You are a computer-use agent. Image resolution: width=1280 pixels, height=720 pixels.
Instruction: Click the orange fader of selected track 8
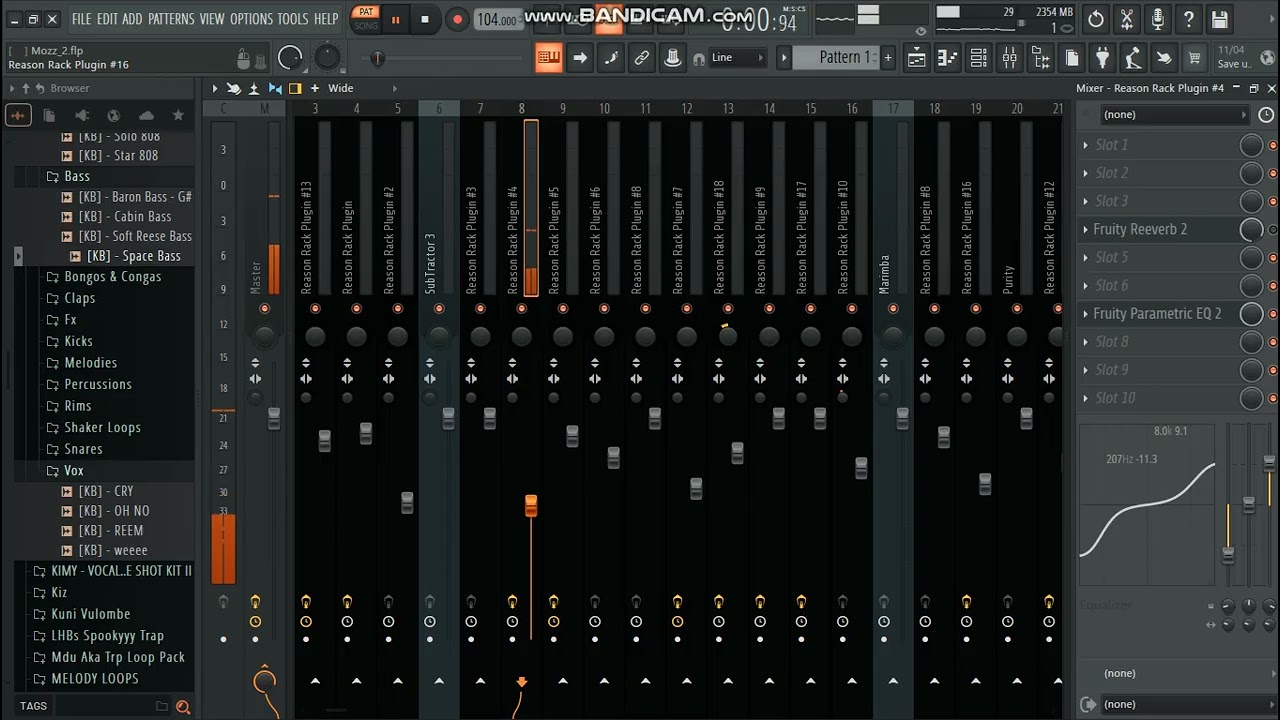pos(531,506)
